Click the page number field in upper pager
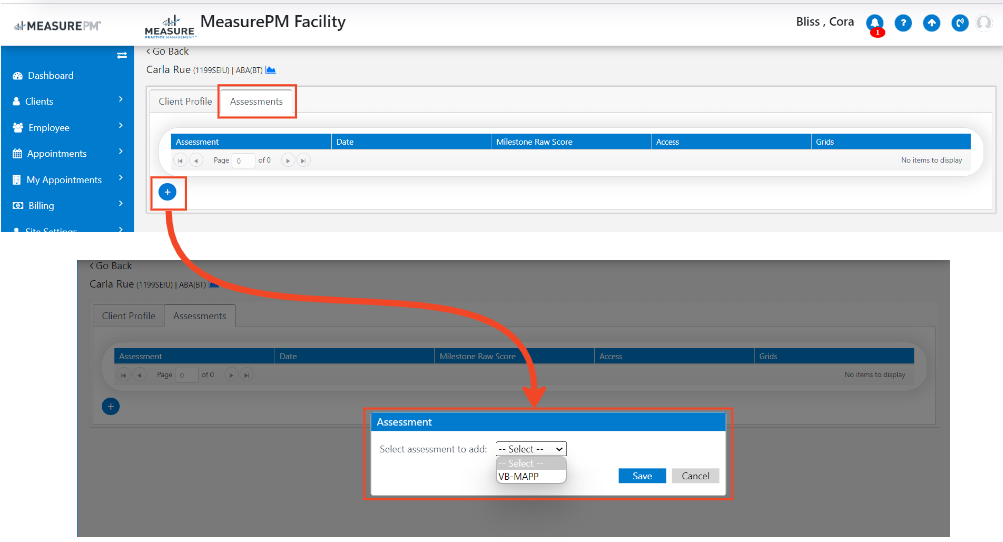 (243, 161)
